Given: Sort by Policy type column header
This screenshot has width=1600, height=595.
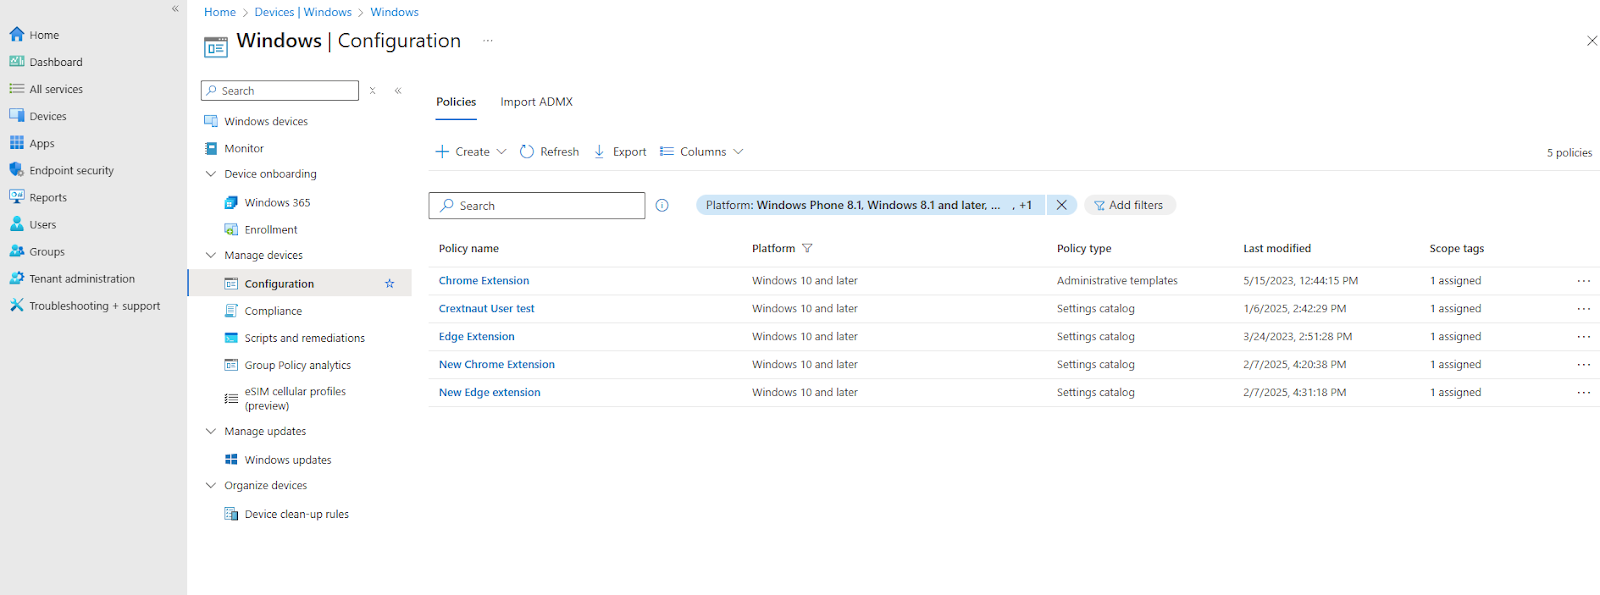Looking at the screenshot, I should (x=1084, y=248).
